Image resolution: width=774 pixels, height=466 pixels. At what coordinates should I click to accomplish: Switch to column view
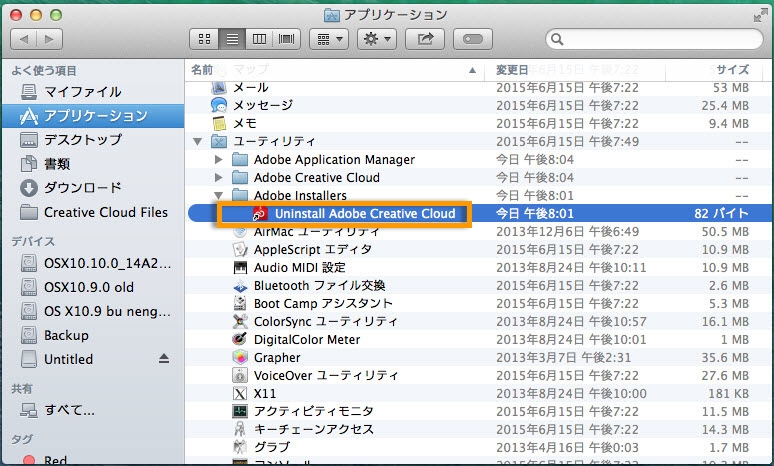259,39
